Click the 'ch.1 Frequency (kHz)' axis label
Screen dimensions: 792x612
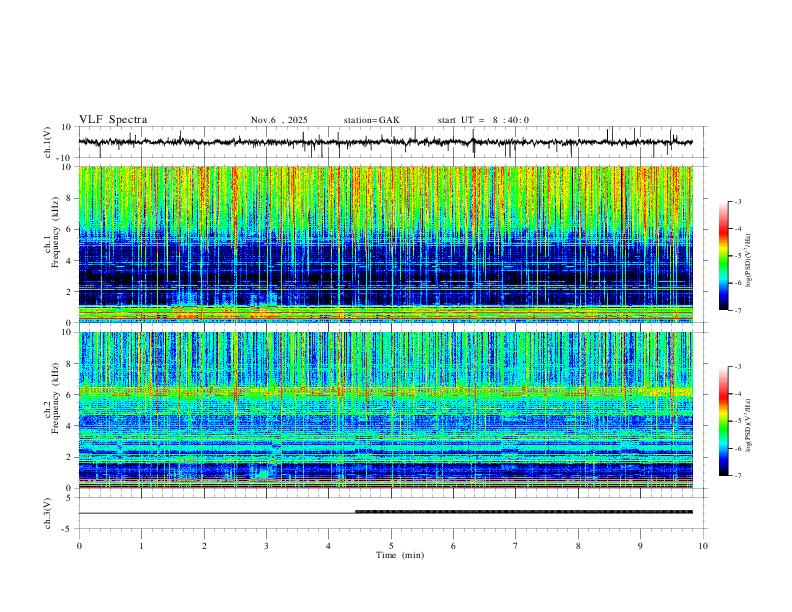click(x=51, y=232)
